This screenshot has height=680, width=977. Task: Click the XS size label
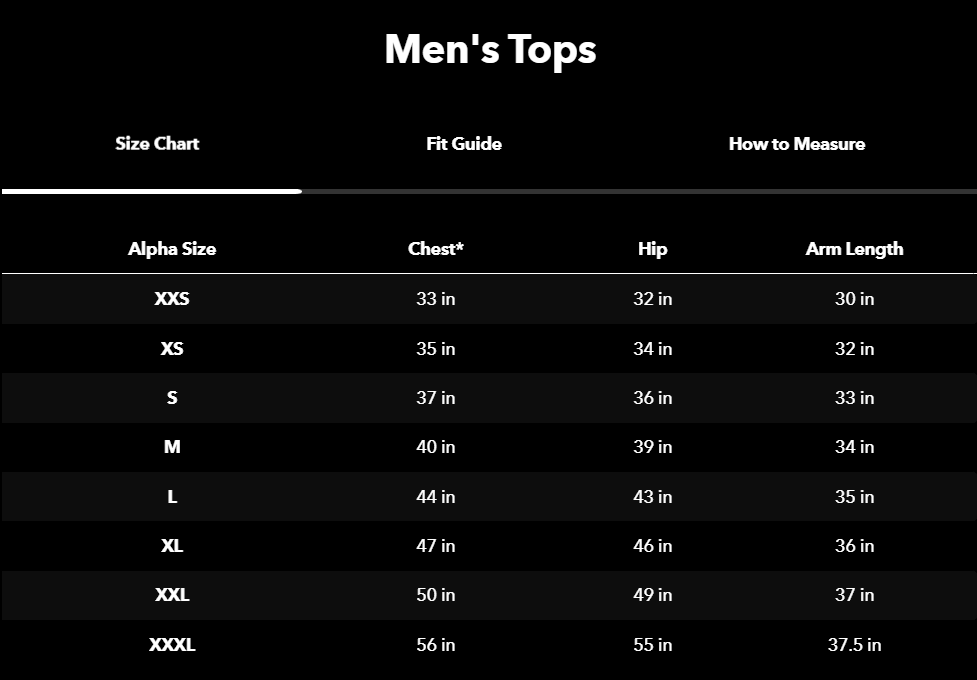pyautogui.click(x=172, y=349)
